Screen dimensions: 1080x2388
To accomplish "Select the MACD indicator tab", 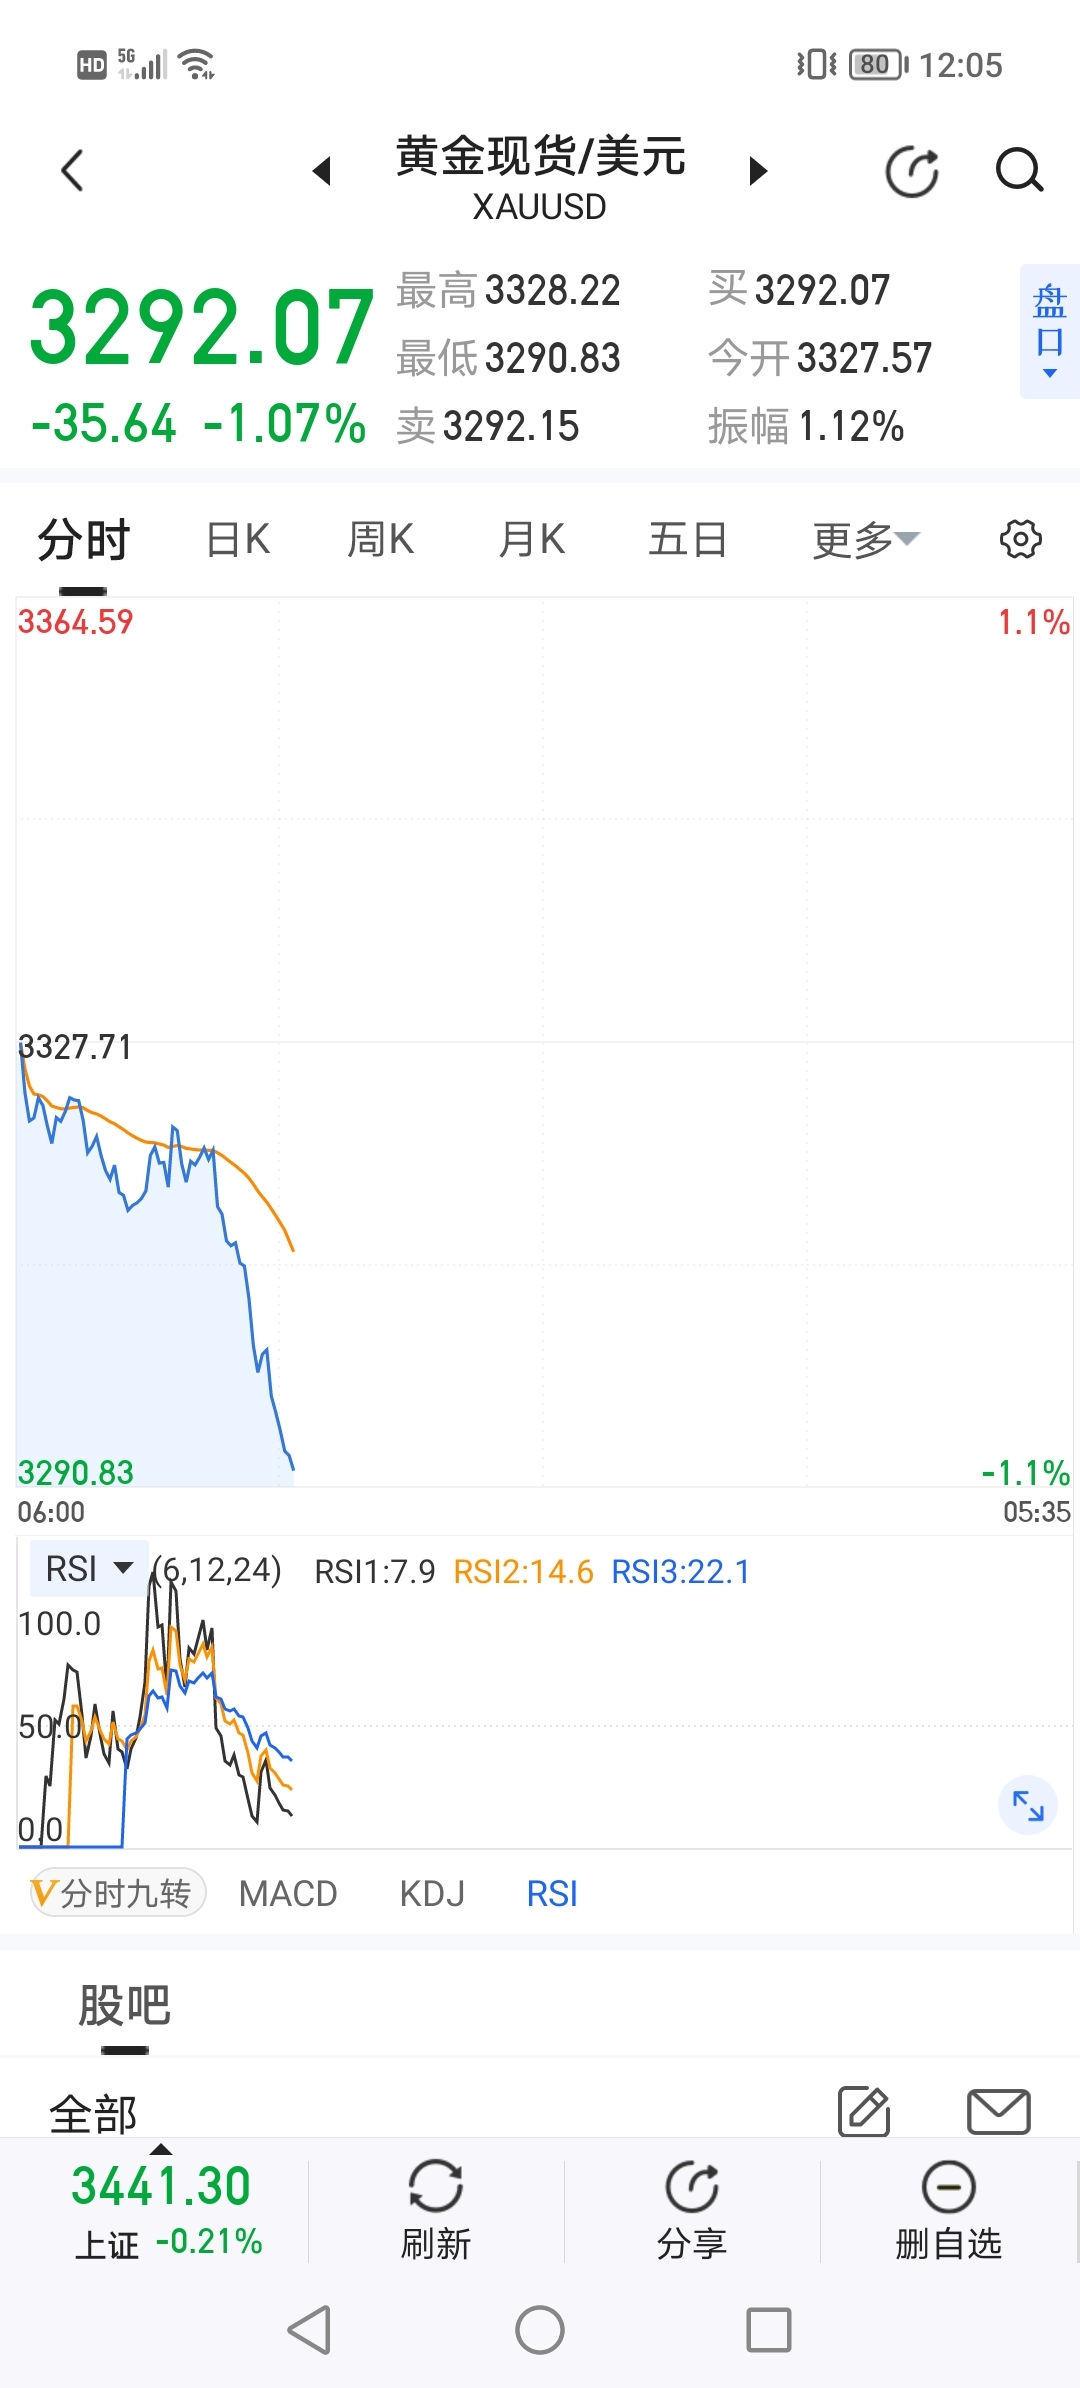I will click(288, 1893).
